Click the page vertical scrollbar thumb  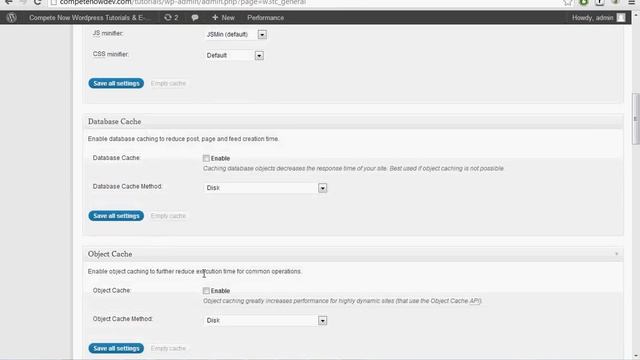tap(635, 119)
